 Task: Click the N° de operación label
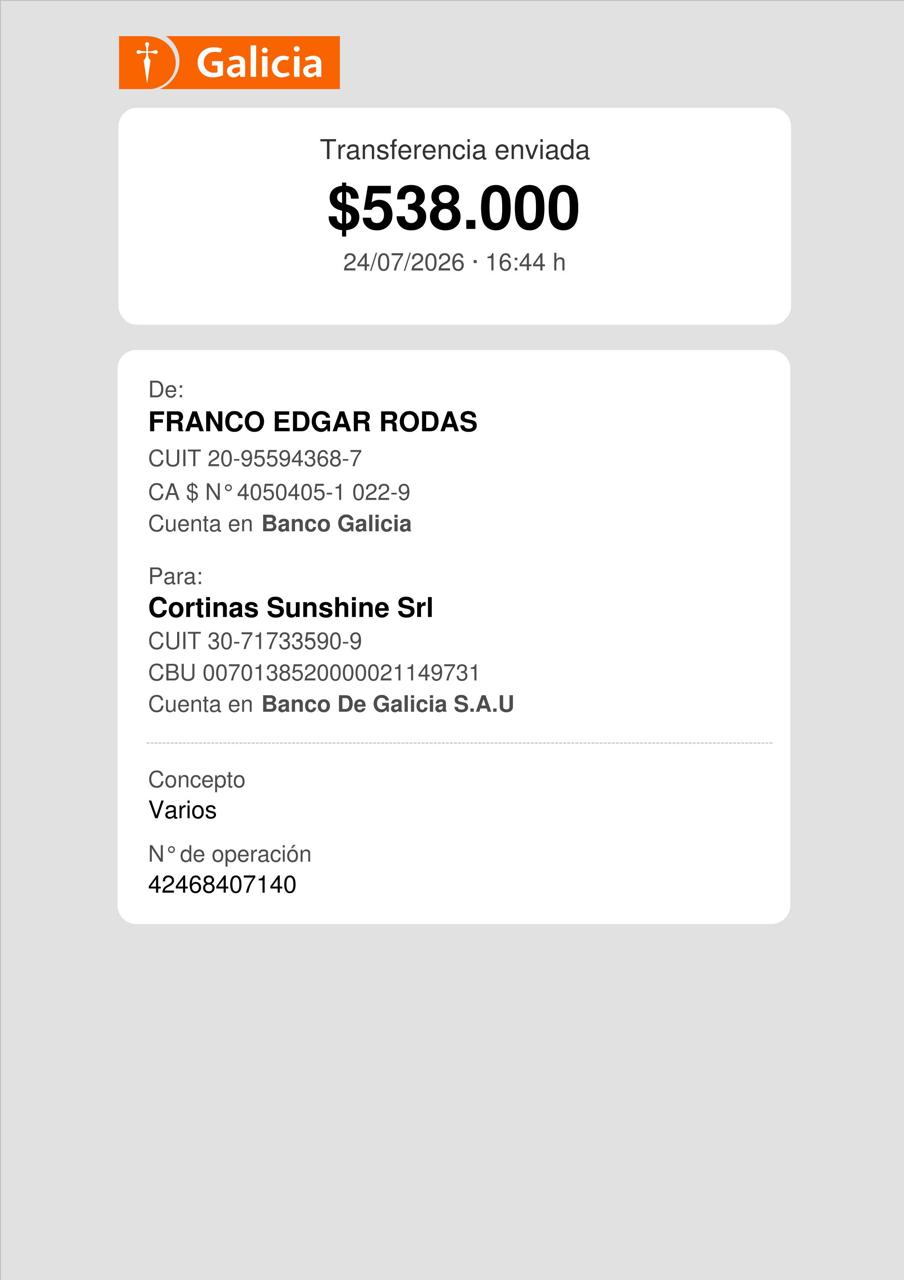230,854
